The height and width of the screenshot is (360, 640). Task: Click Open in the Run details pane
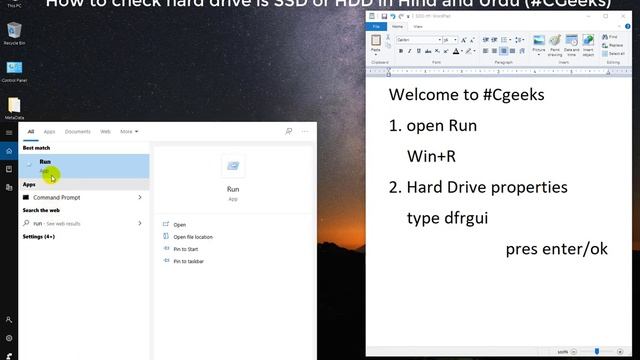(x=180, y=224)
